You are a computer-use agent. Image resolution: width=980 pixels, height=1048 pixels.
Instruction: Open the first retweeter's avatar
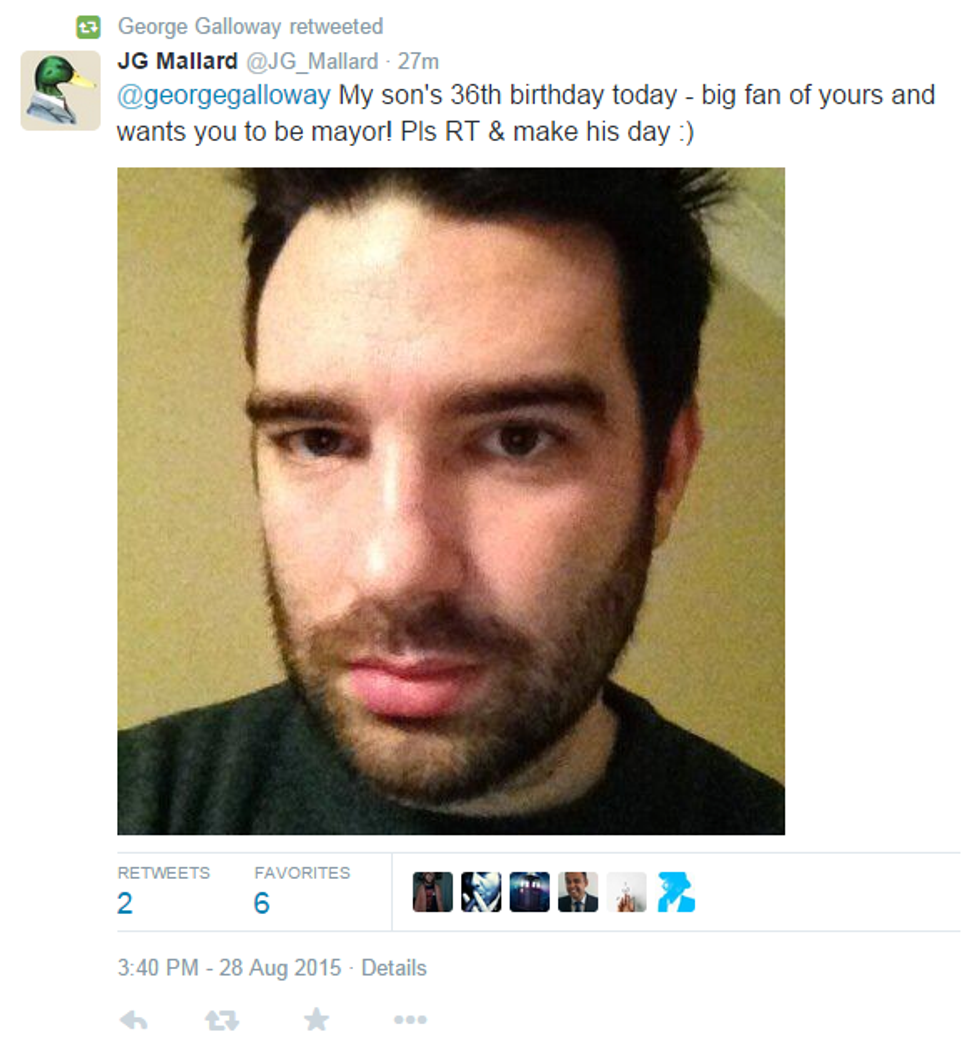point(433,892)
